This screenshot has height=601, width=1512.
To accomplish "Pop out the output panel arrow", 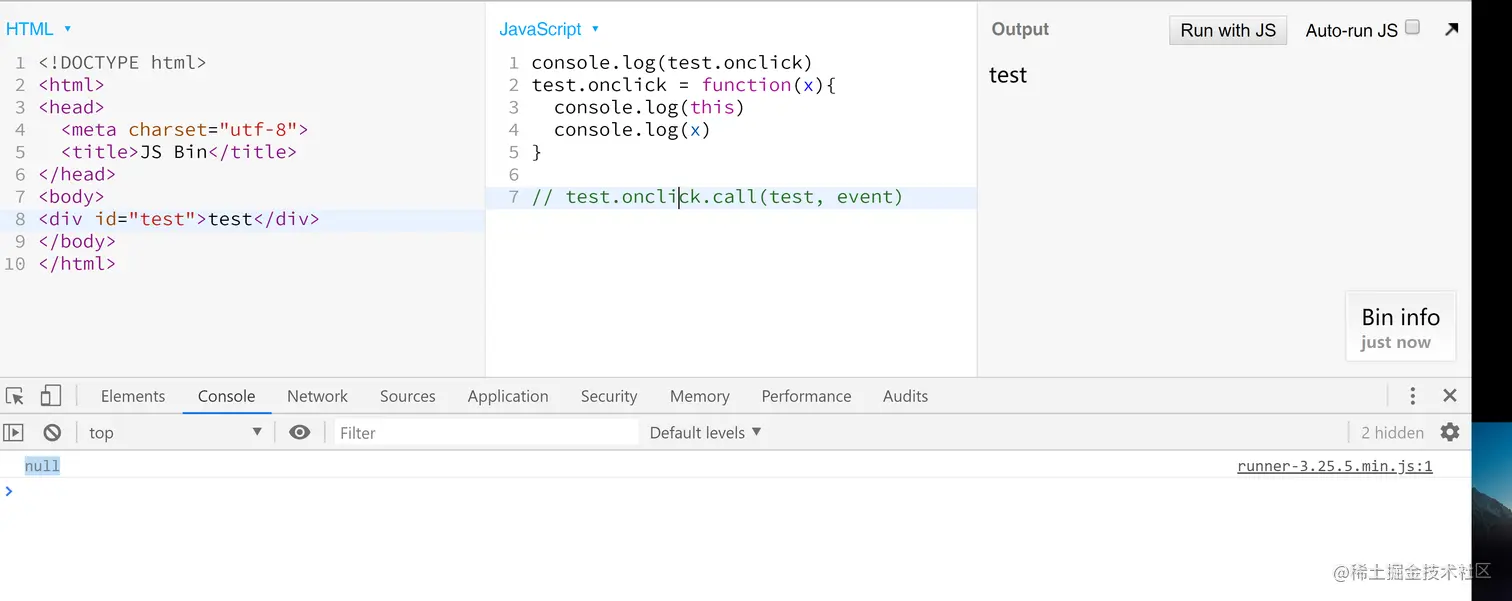I will point(1451,29).
